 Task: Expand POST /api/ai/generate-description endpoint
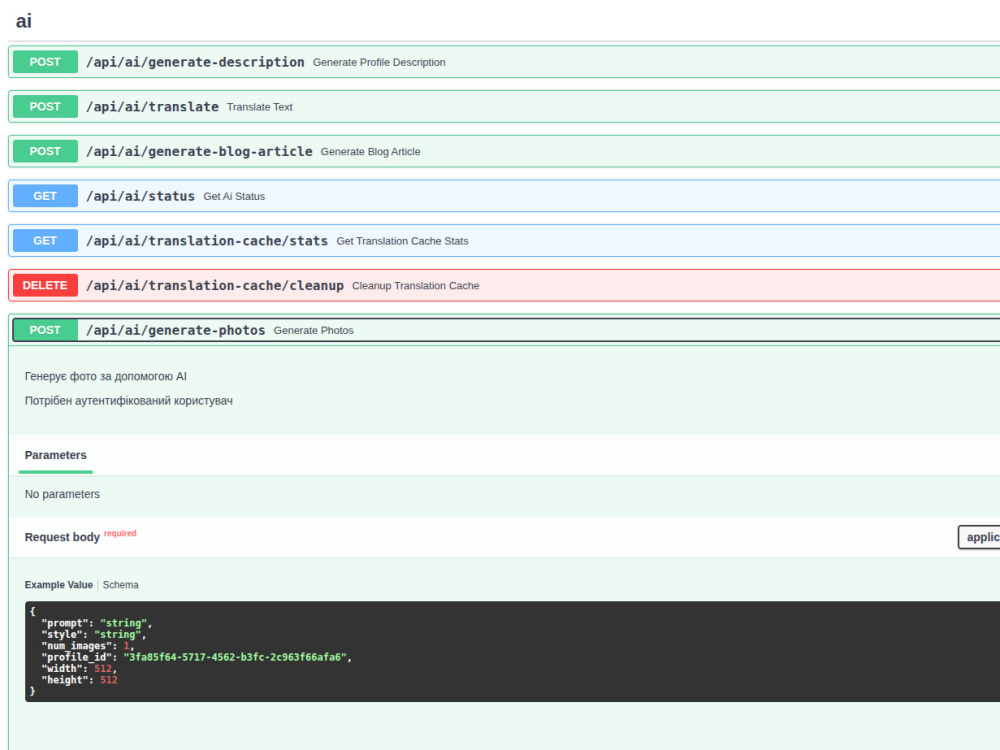tap(504, 62)
